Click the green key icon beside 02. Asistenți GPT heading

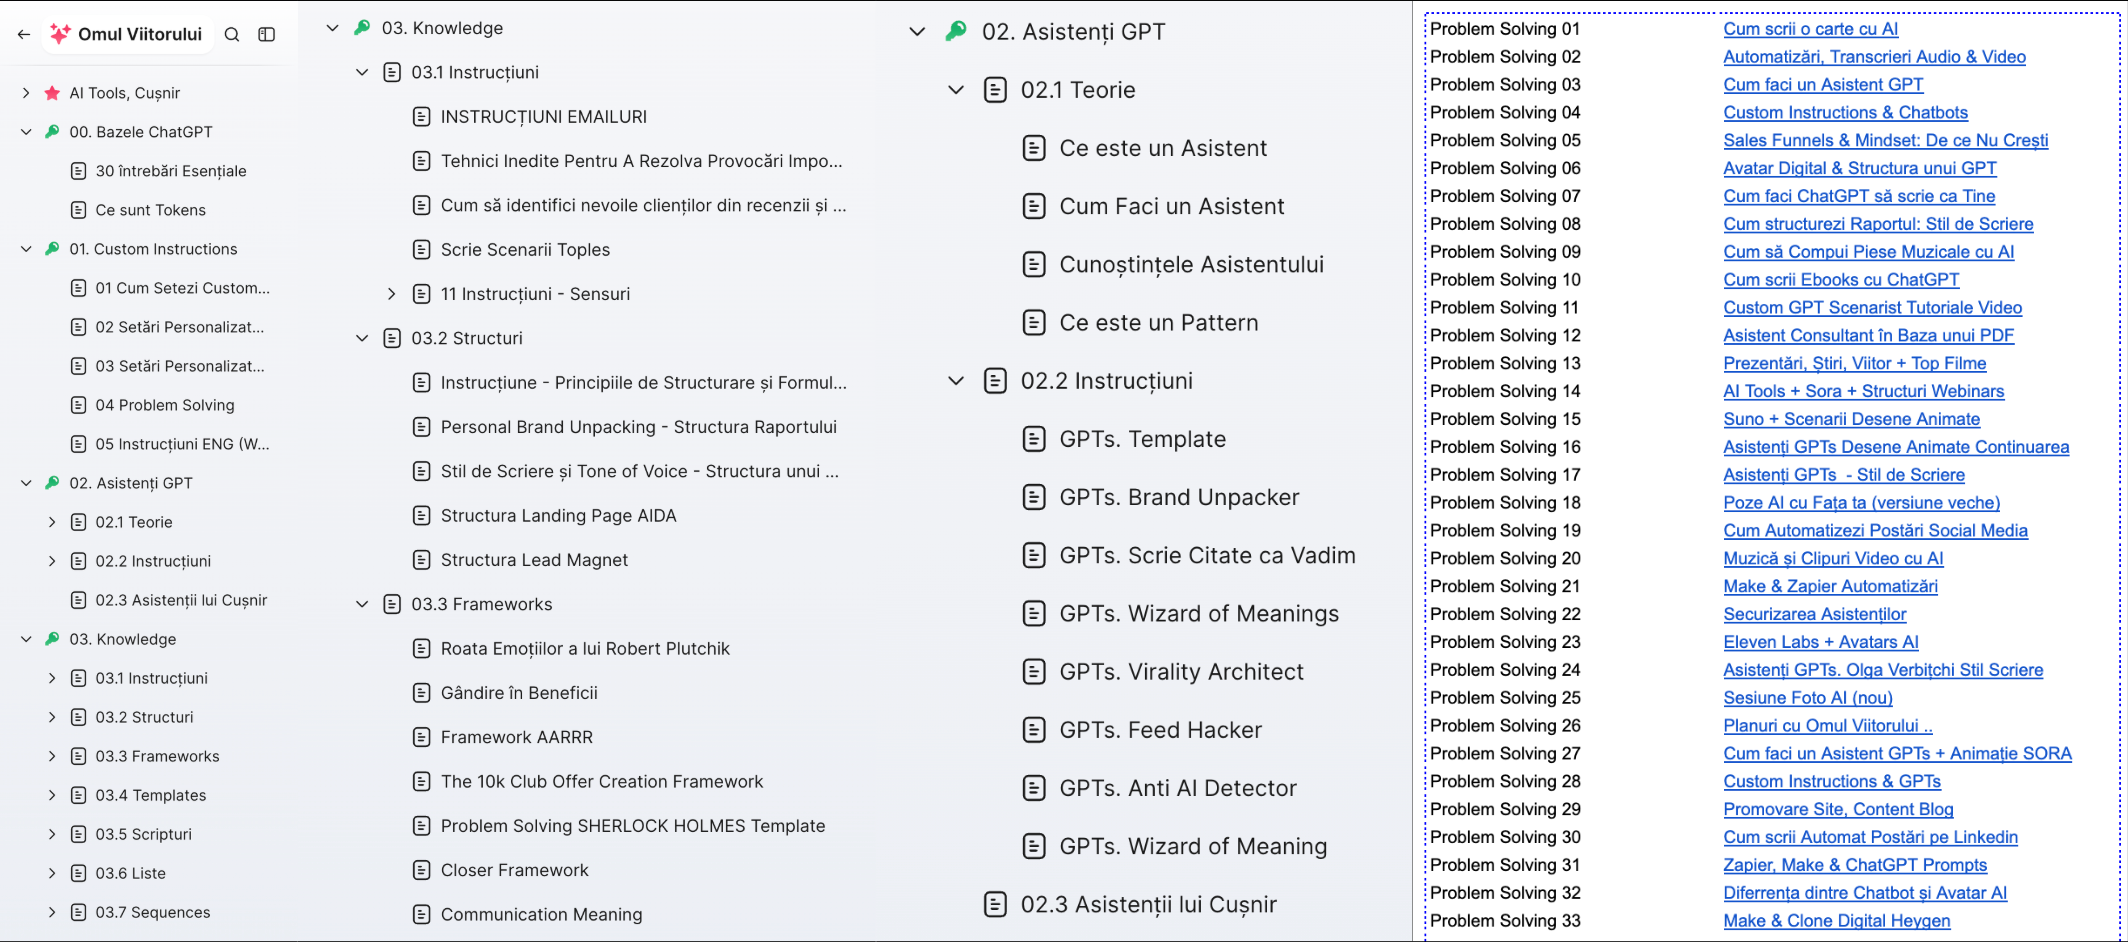pos(956,32)
